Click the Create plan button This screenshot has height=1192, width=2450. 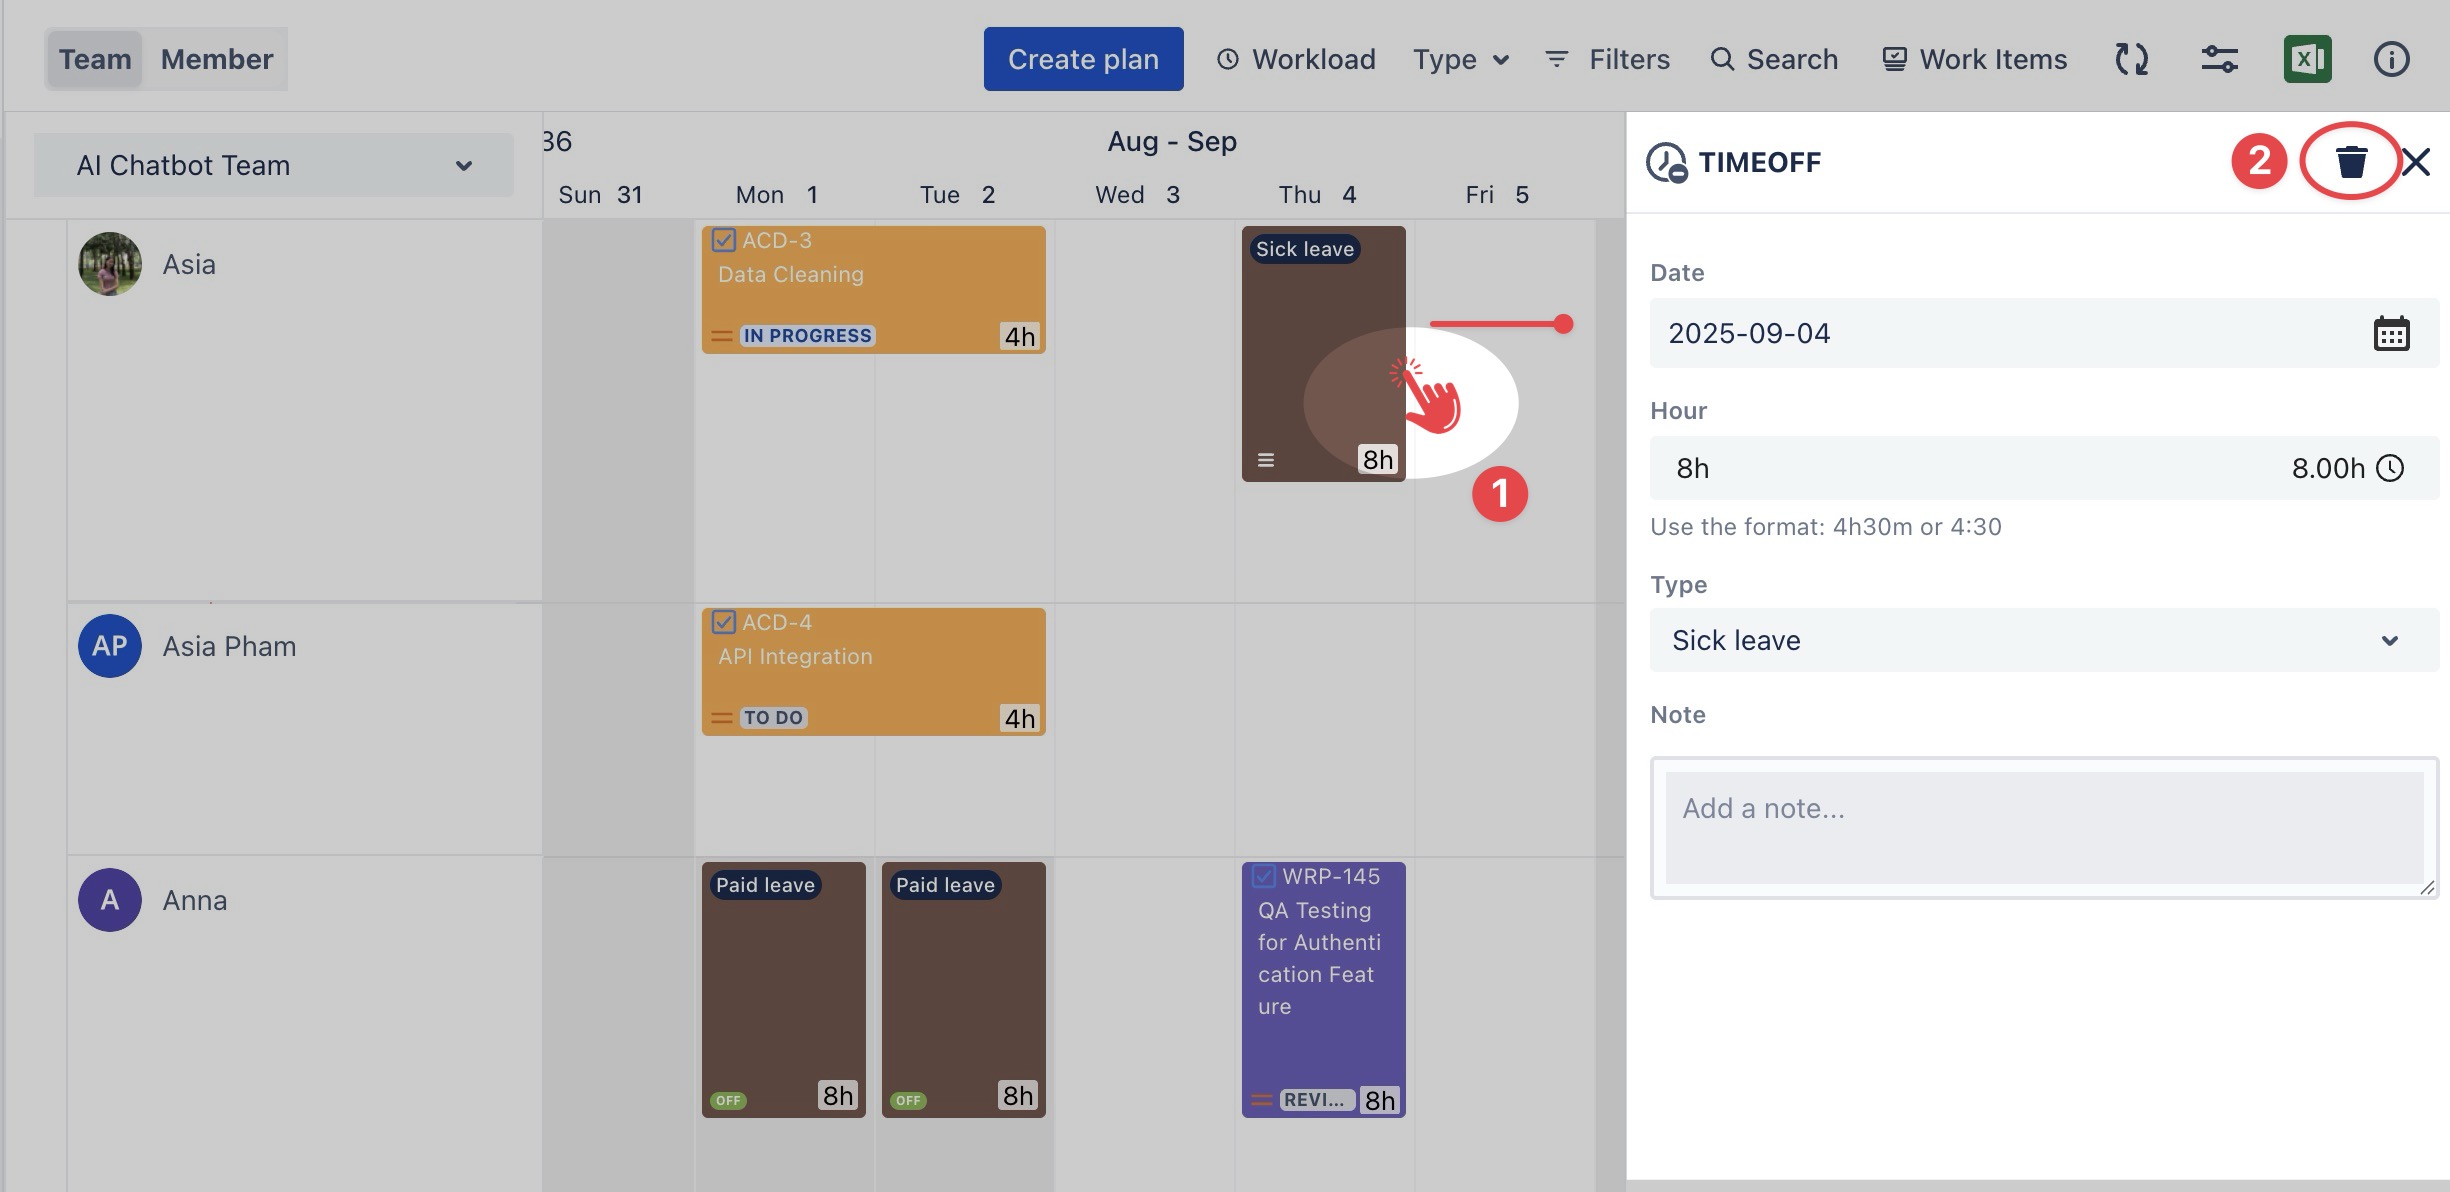pyautogui.click(x=1083, y=59)
